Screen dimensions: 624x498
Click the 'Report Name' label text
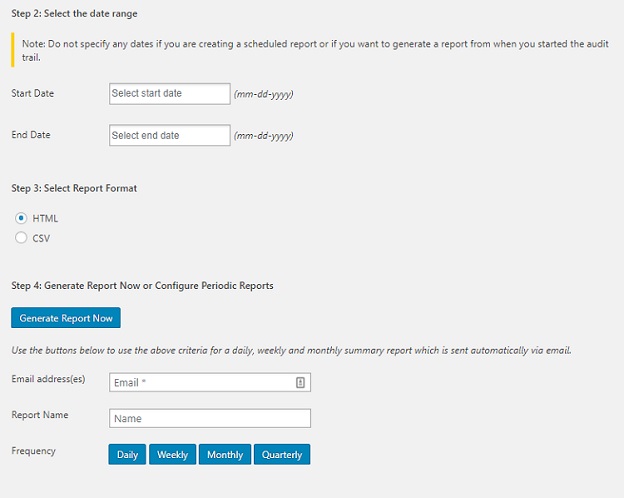pos(40,415)
